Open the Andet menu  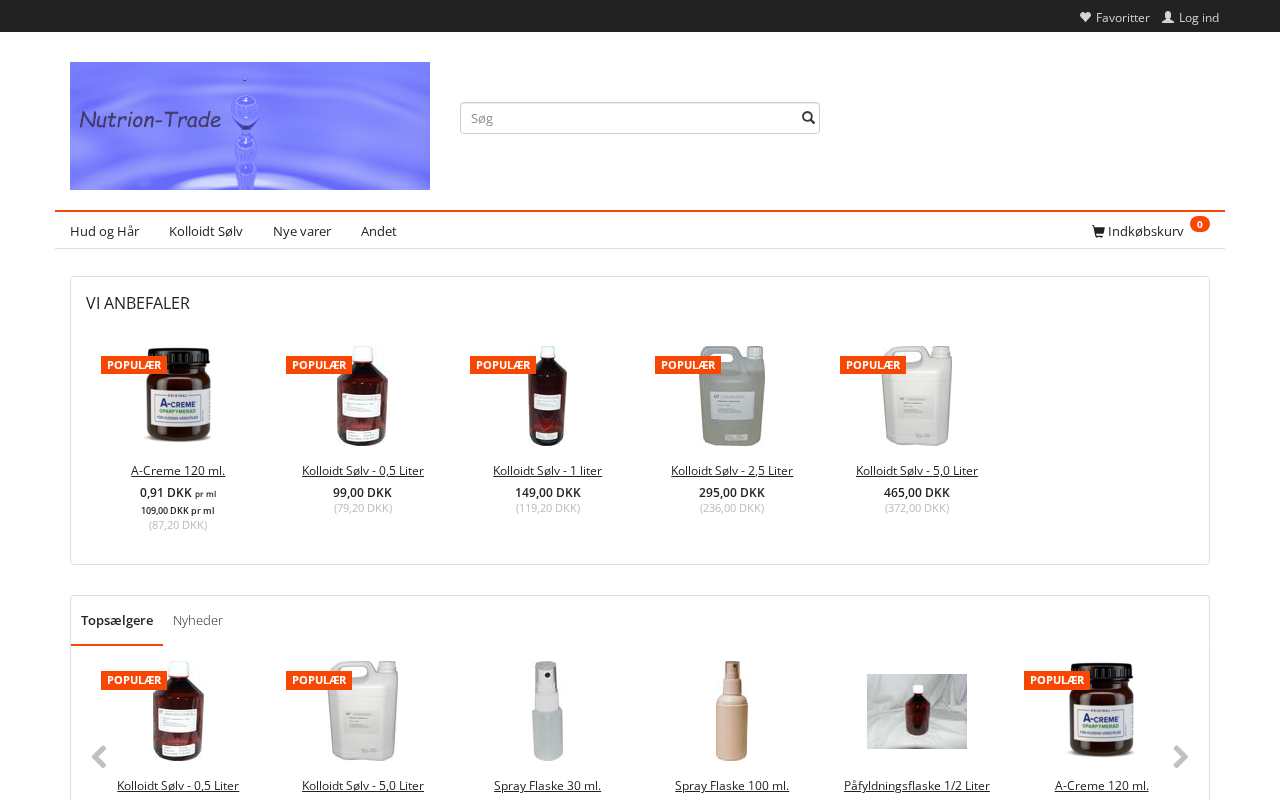tap(379, 231)
